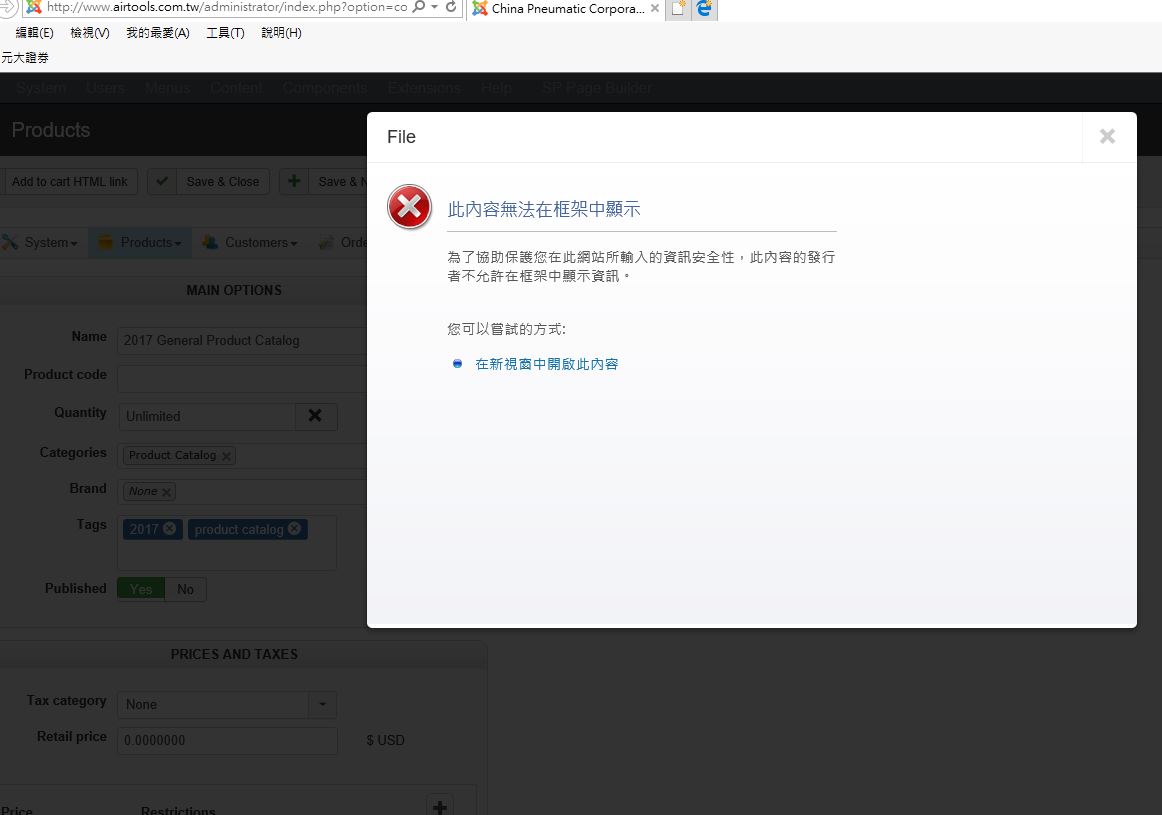1162x815 pixels.
Task: Click the browser address URL field
Action: 226,7
